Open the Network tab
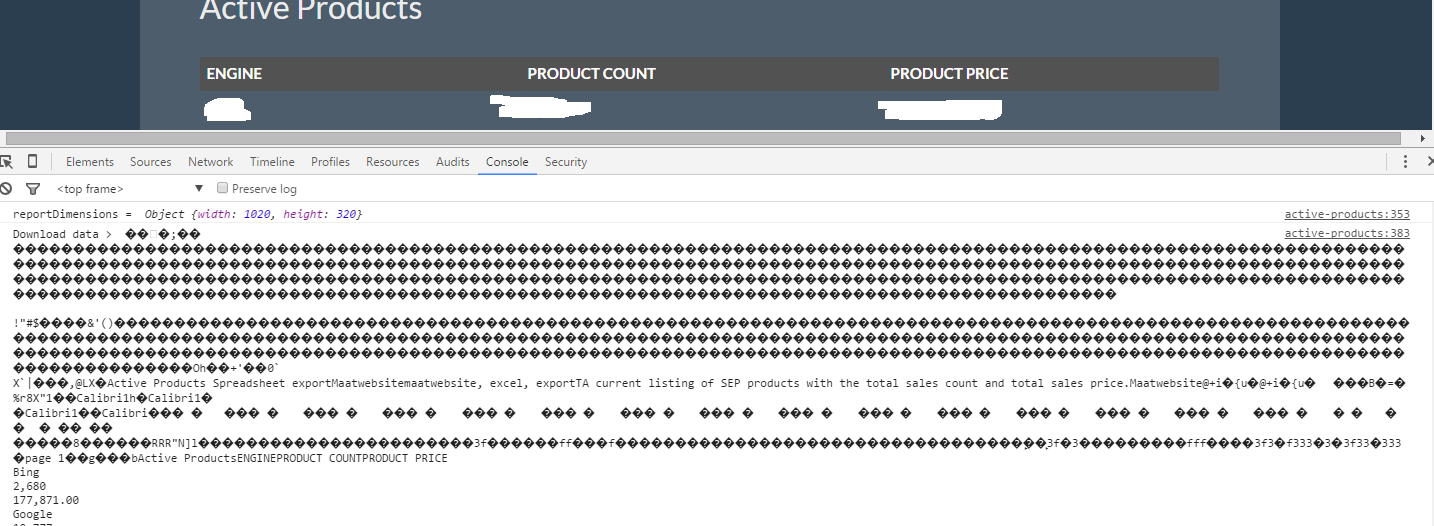Image resolution: width=1434 pixels, height=526 pixels. click(211, 162)
